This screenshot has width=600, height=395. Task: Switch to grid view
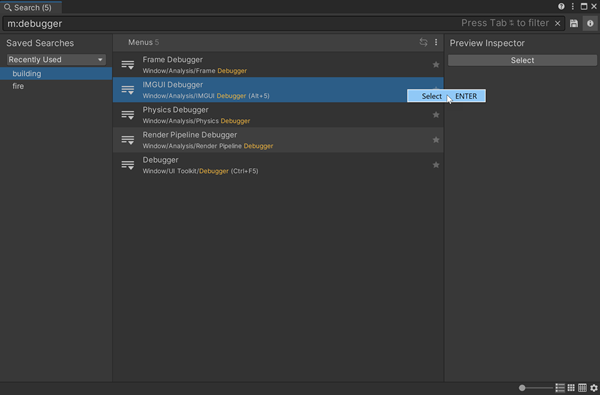[571, 388]
